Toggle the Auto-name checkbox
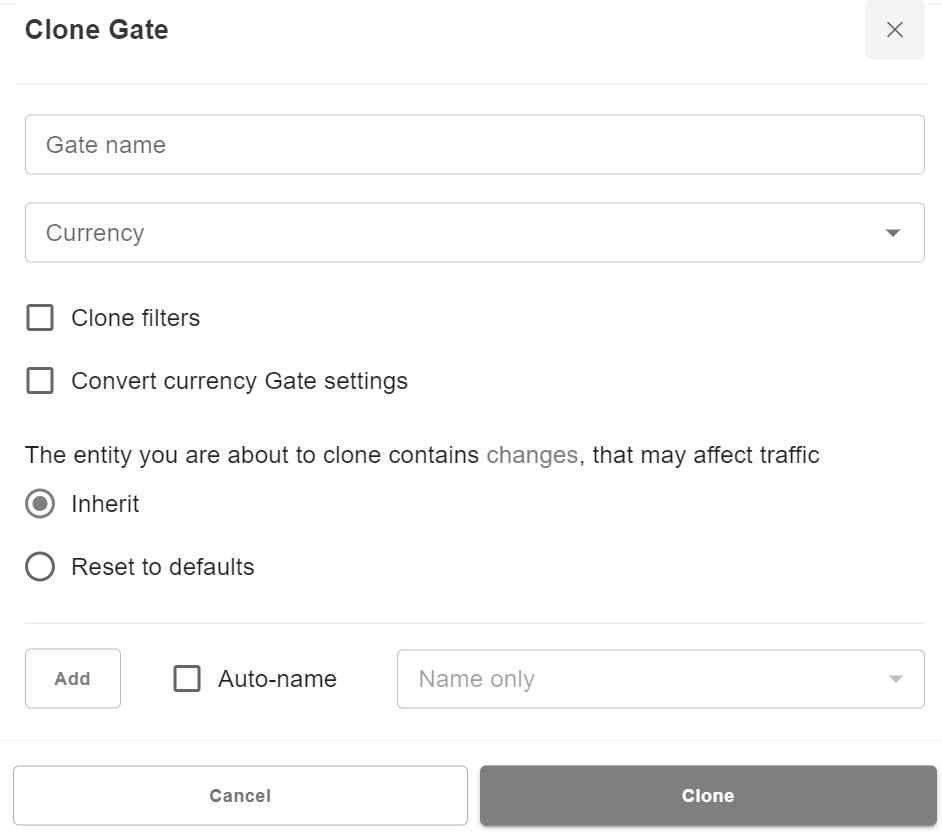The width and height of the screenshot is (942, 839). [187, 679]
